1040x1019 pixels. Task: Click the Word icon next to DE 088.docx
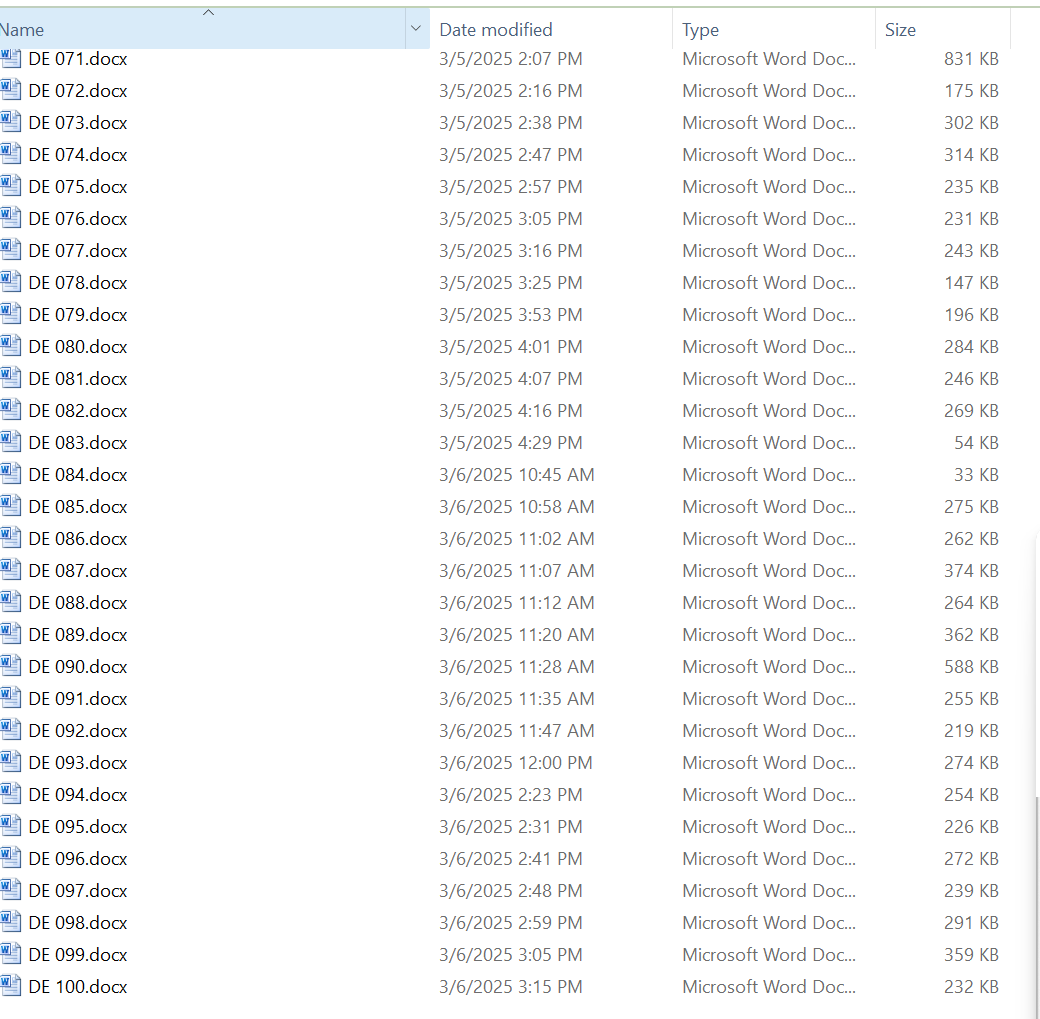tap(10, 603)
